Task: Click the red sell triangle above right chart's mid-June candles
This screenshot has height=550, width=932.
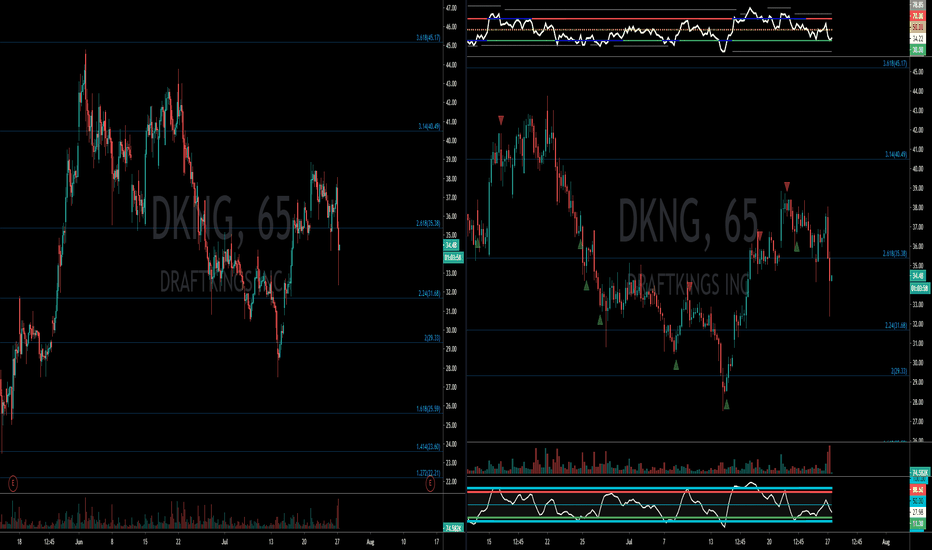Action: pos(501,120)
